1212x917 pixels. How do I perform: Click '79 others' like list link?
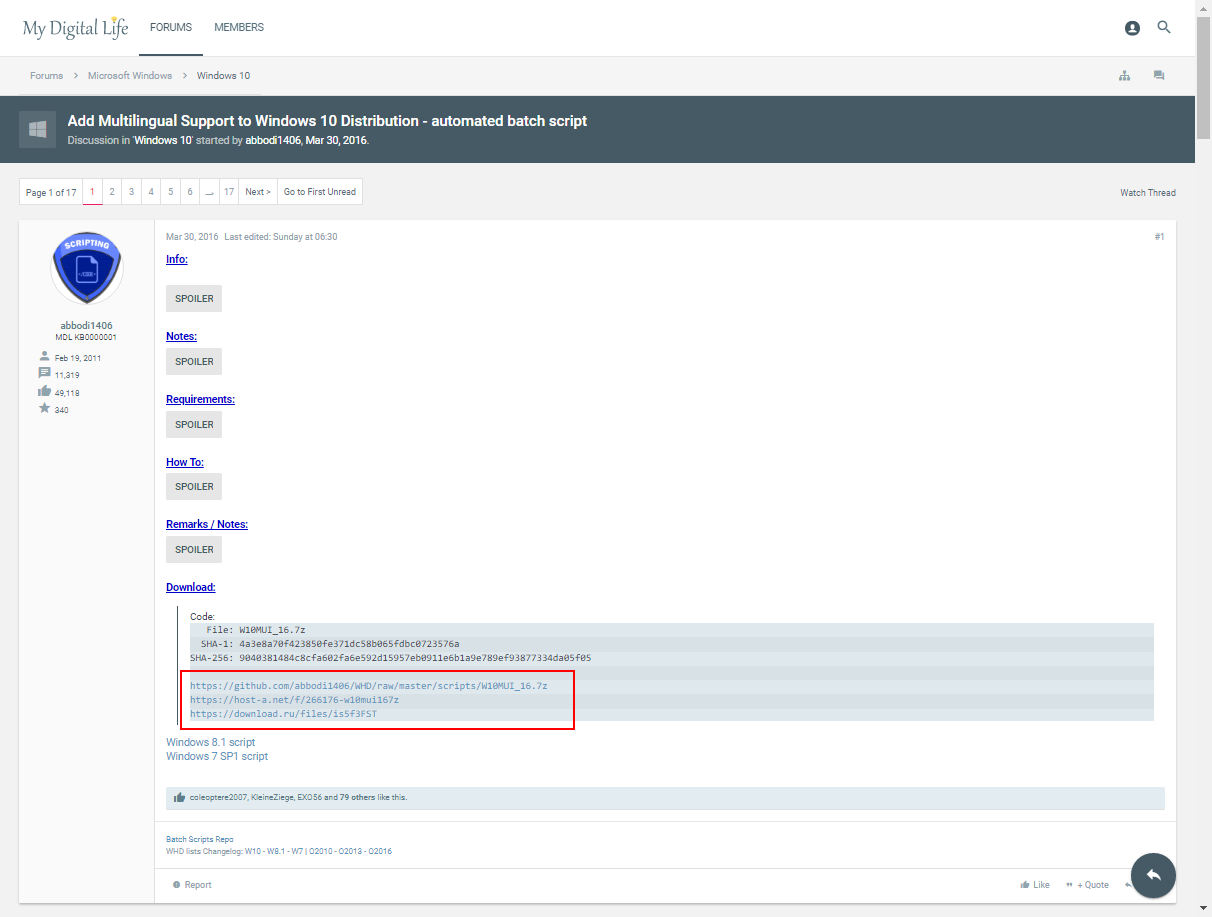[357, 798]
